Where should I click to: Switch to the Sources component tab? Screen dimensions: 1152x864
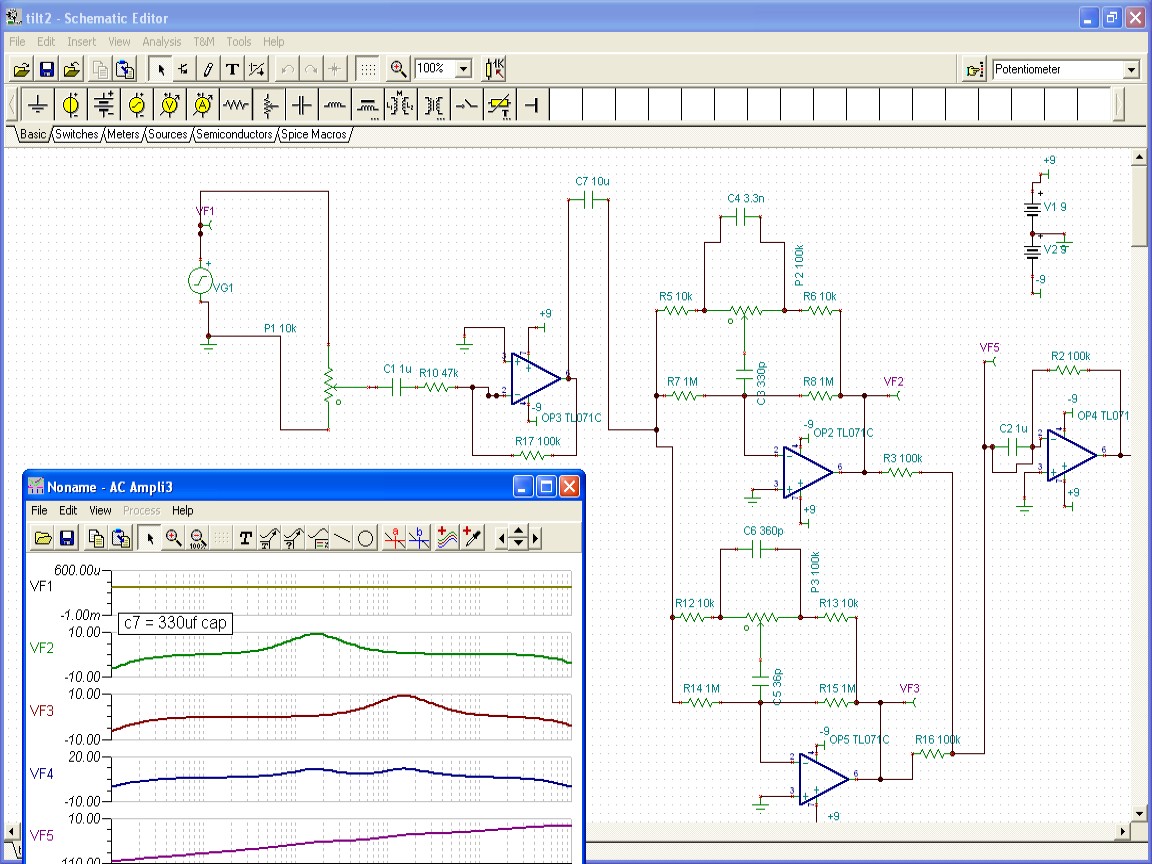point(168,134)
